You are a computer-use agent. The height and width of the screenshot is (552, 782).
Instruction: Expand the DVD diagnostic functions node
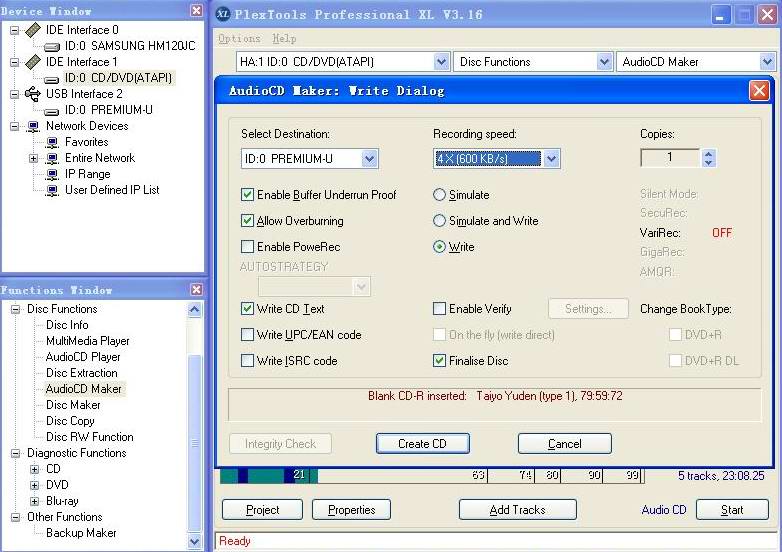[34, 485]
